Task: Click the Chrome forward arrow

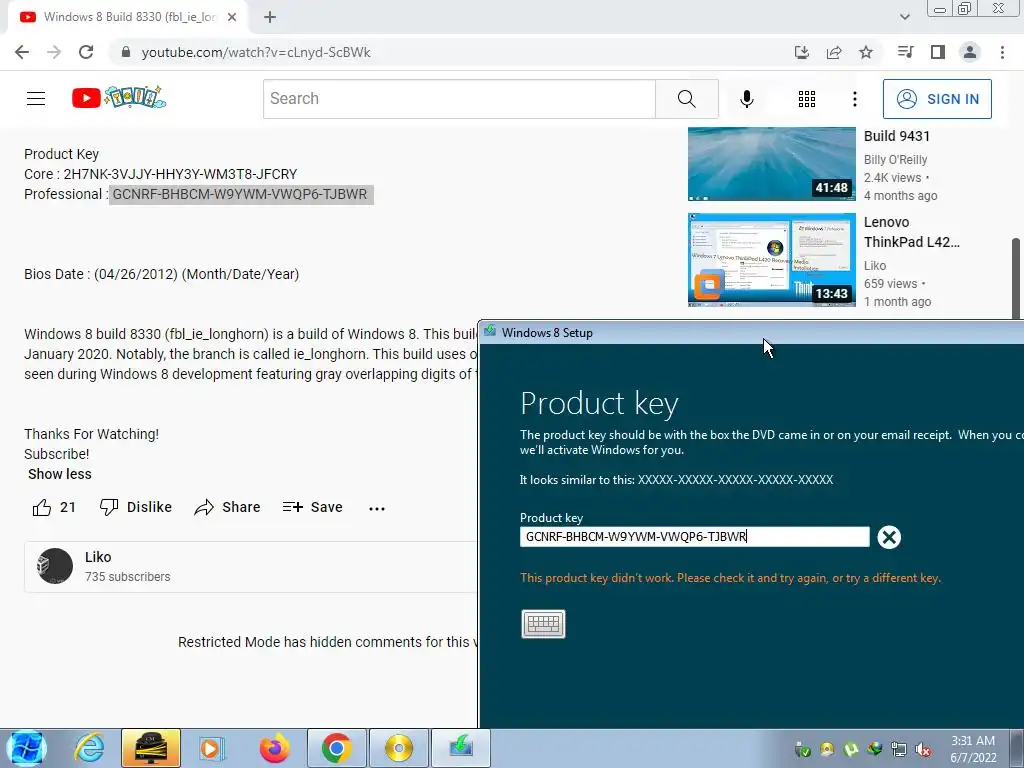Action: pos(54,52)
